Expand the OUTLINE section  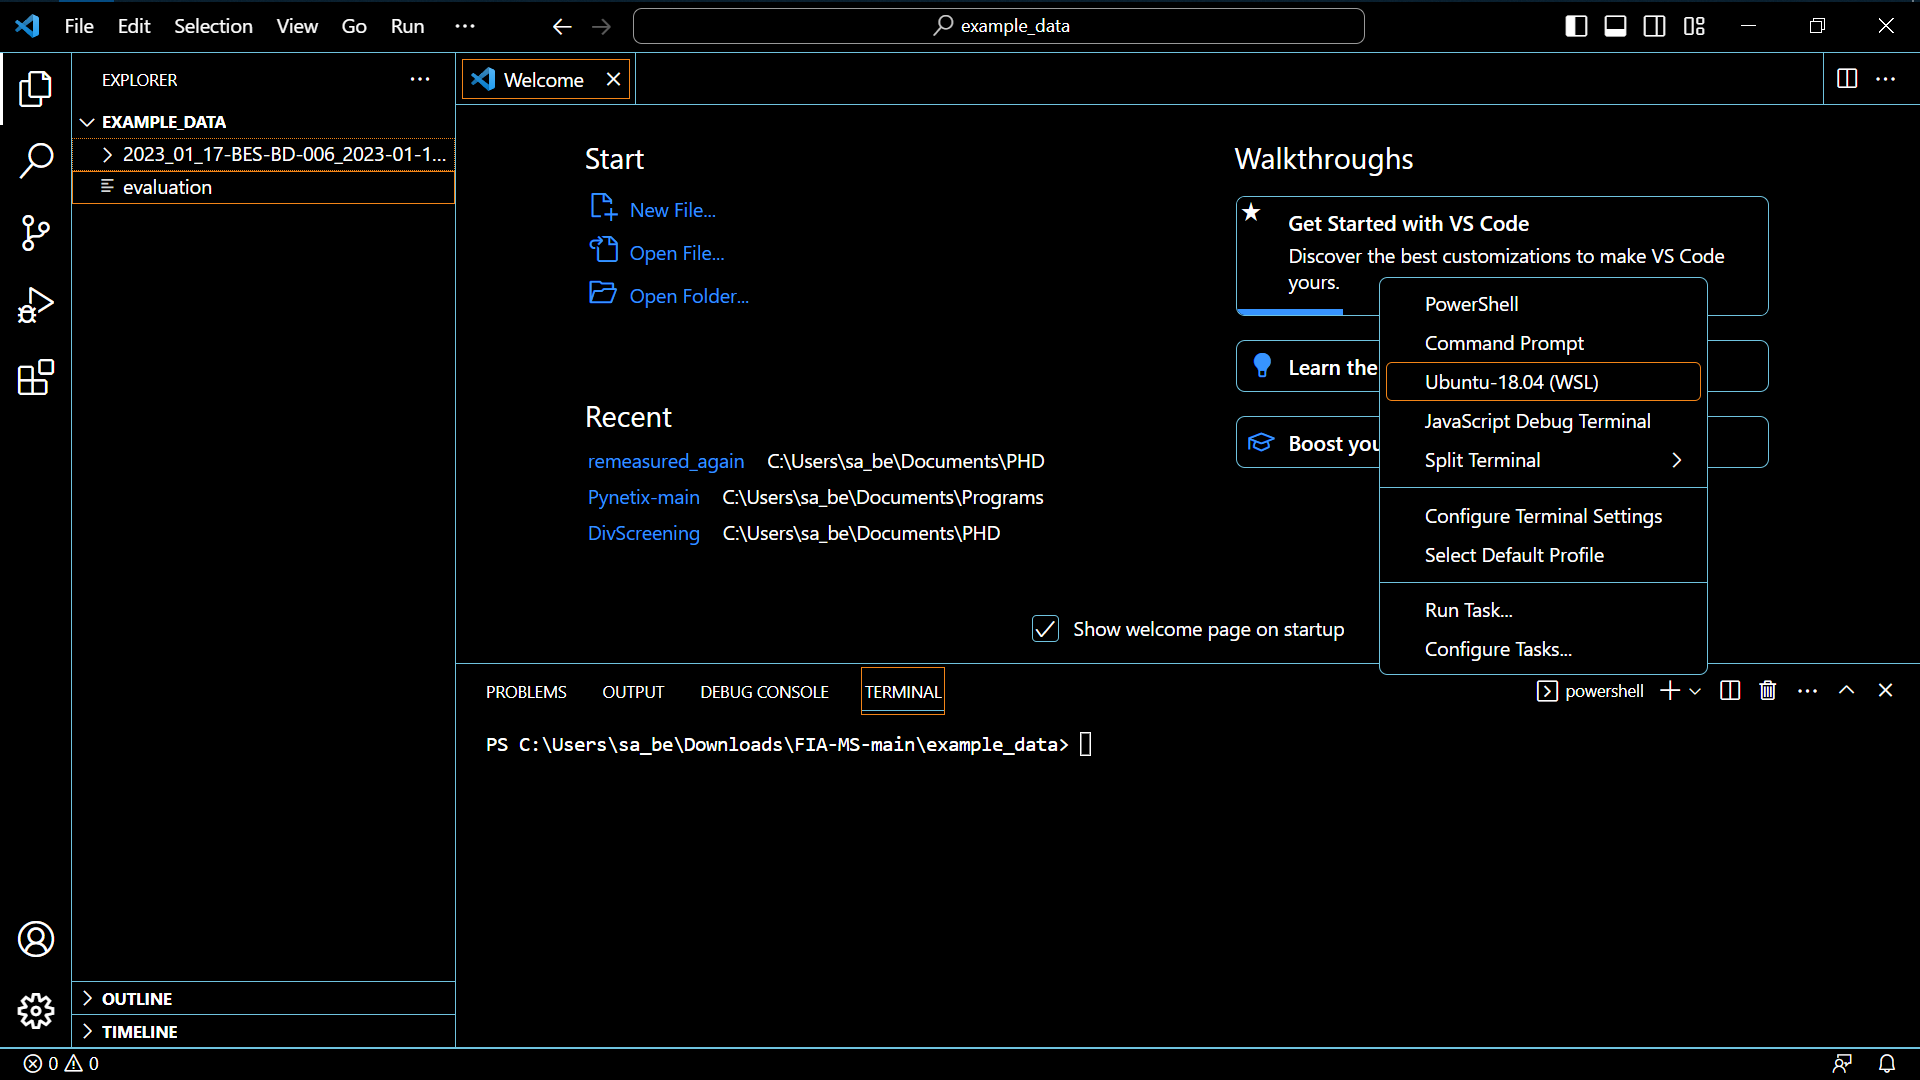click(137, 999)
